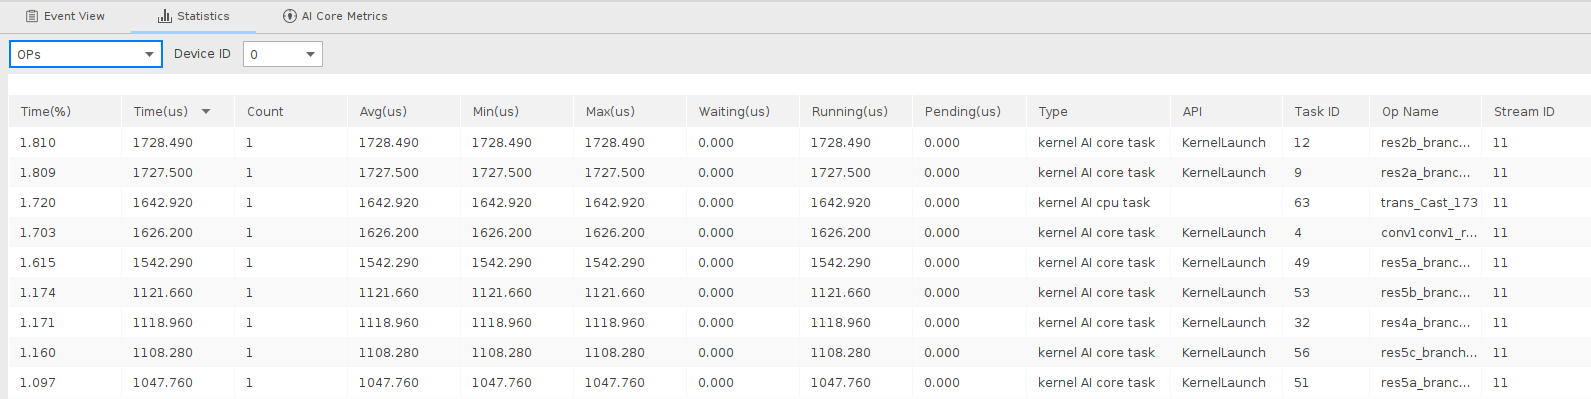Switch to the AI Core Metrics tab
The width and height of the screenshot is (1591, 399).
[335, 16]
